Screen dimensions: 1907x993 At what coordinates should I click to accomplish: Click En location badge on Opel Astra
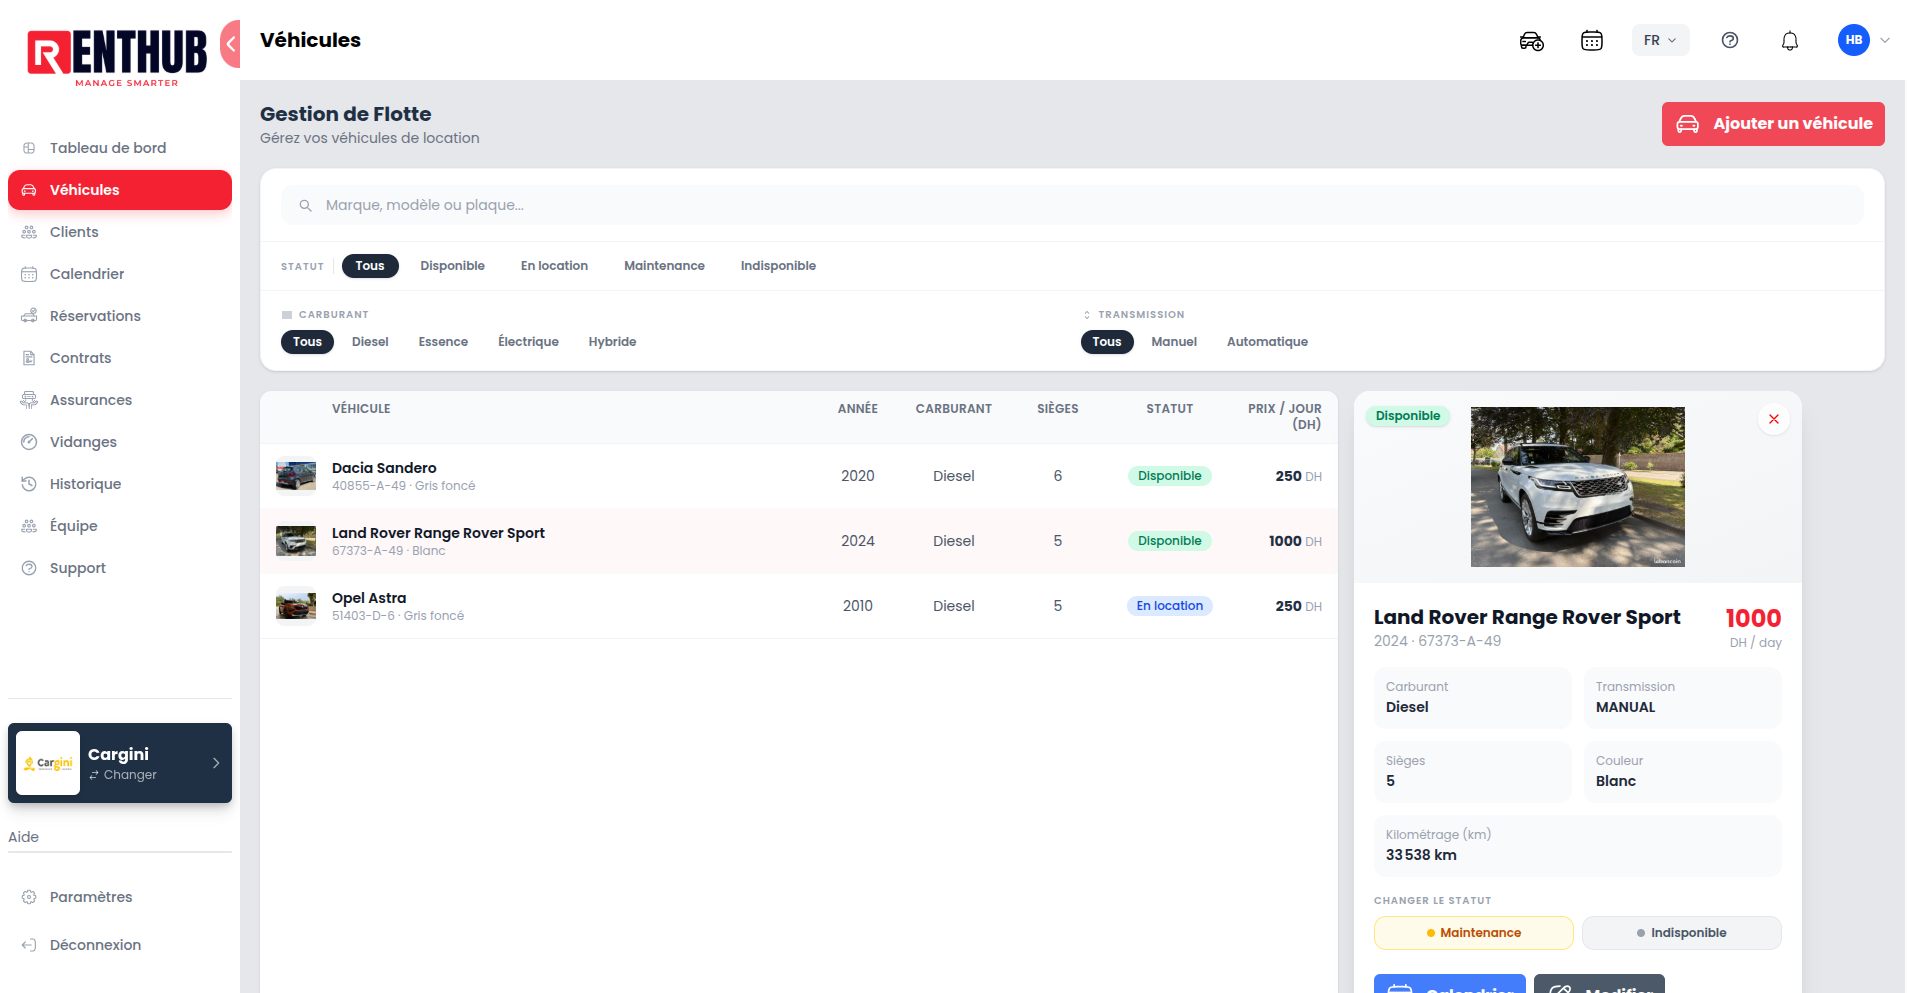[x=1169, y=606]
